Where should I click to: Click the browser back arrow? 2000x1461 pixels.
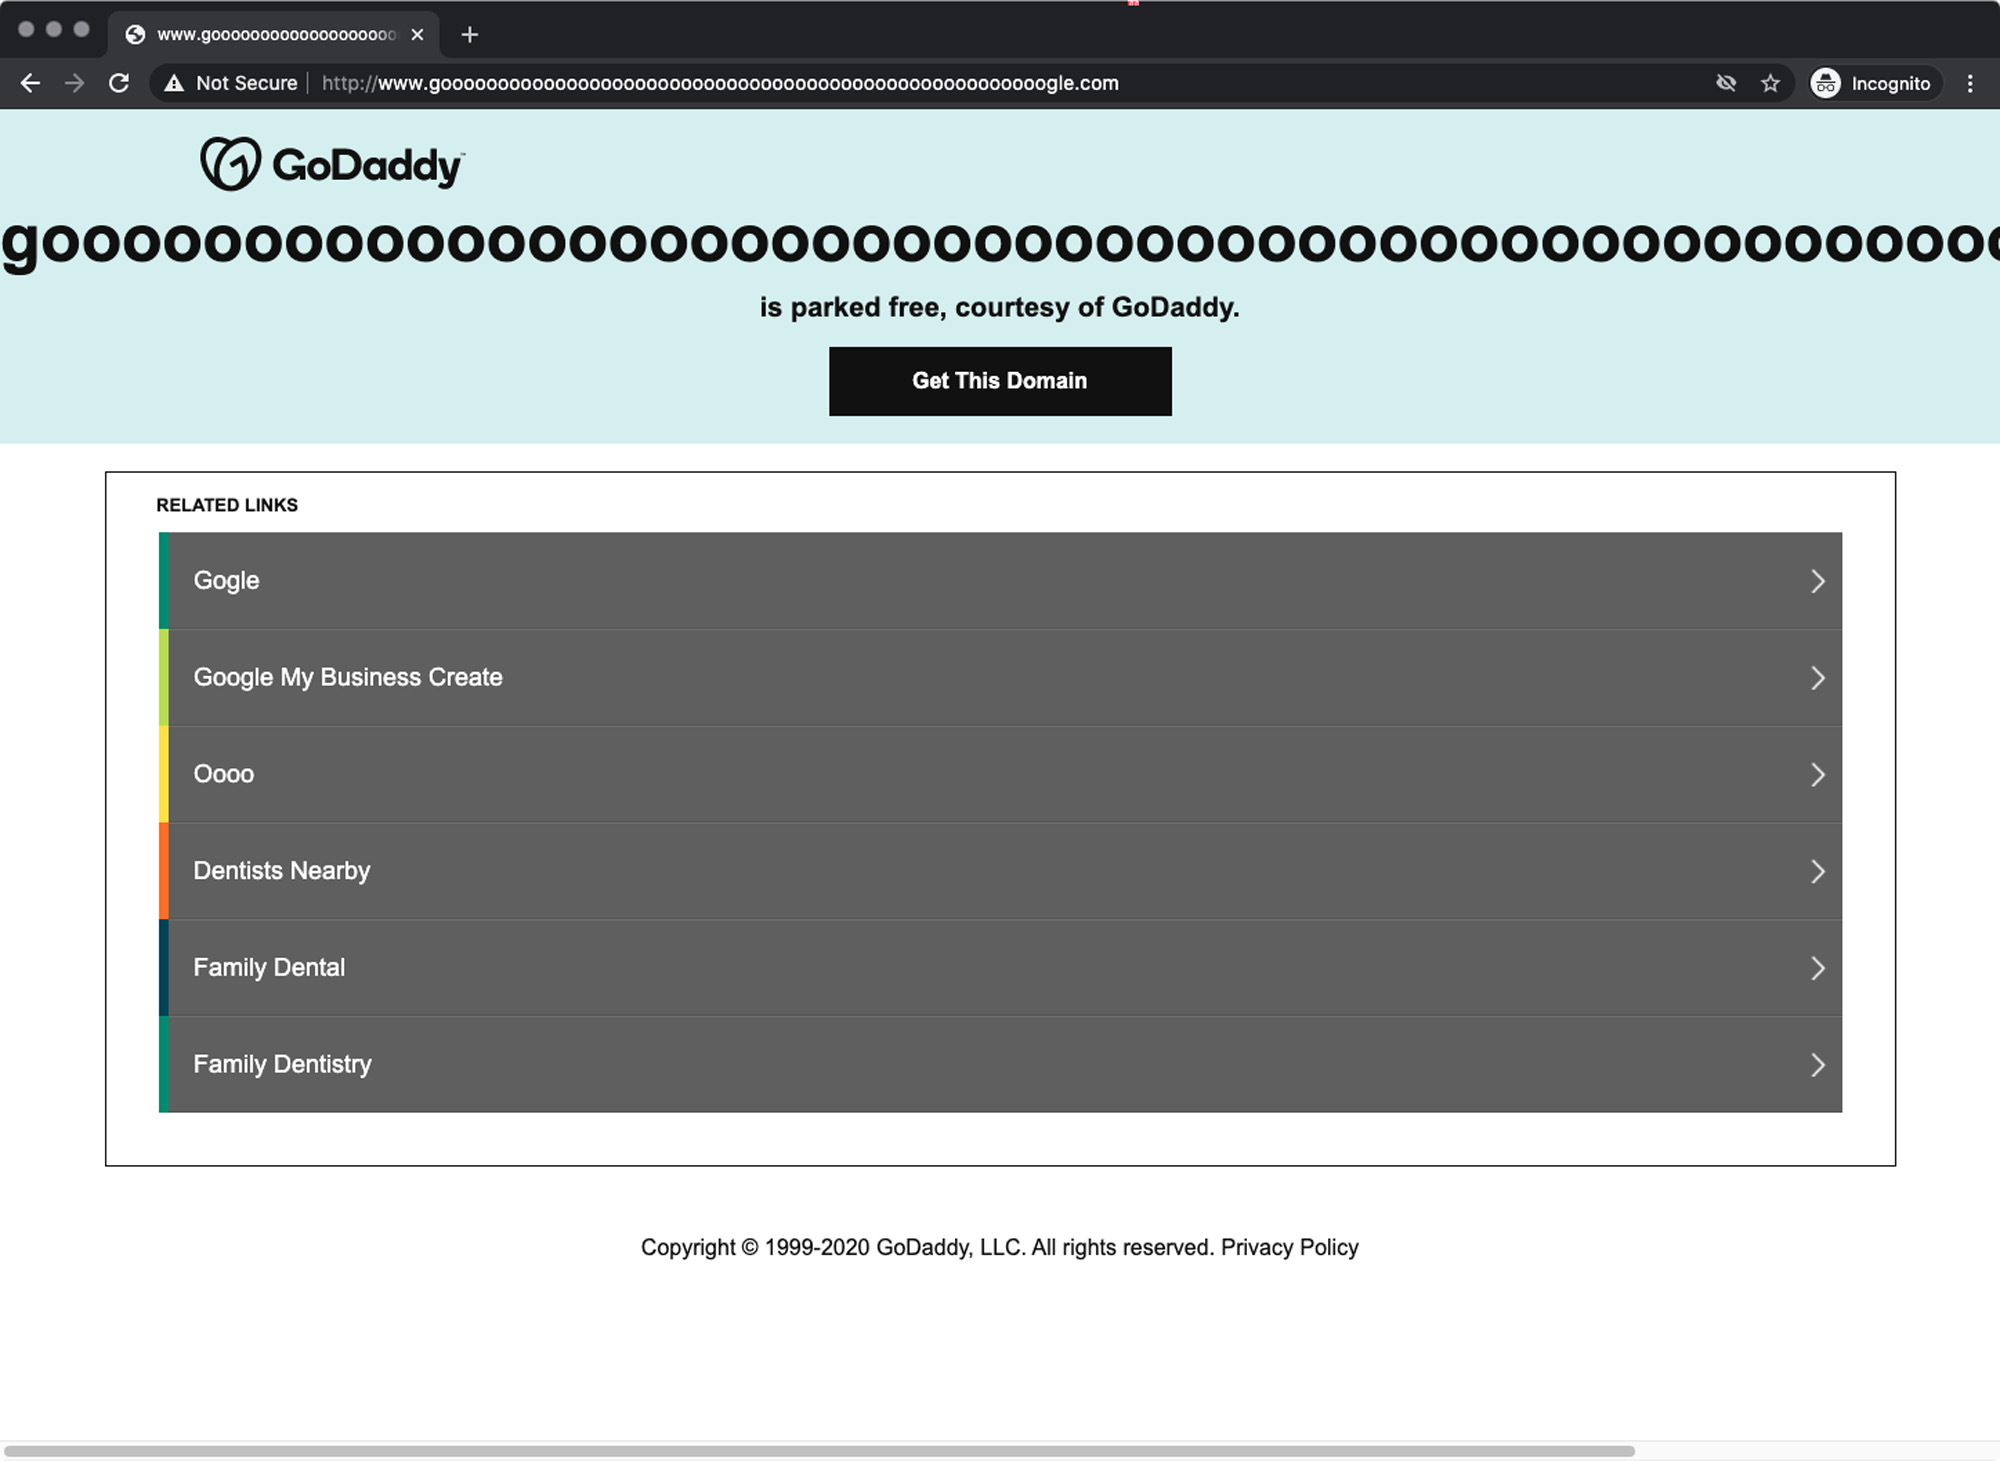30,83
